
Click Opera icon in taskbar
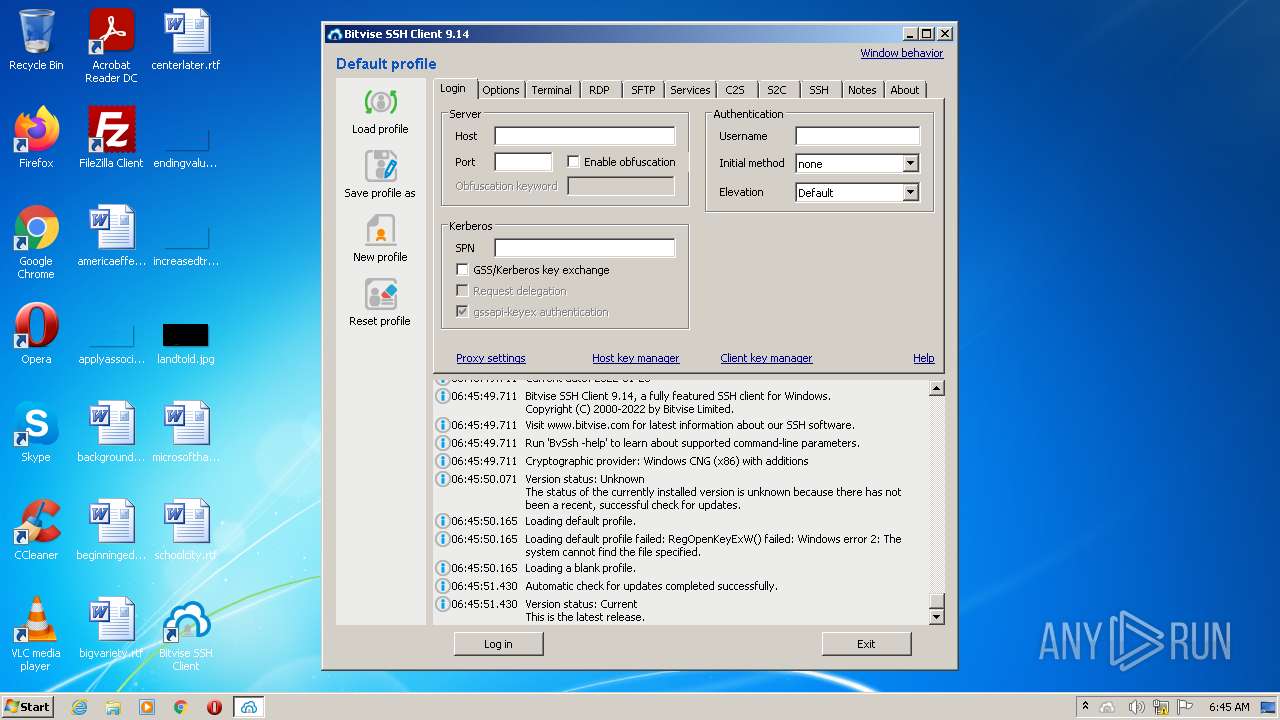214,707
